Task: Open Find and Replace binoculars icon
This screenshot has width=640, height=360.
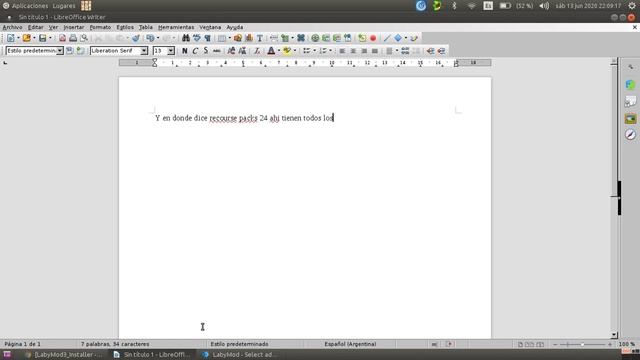Action: (186, 38)
